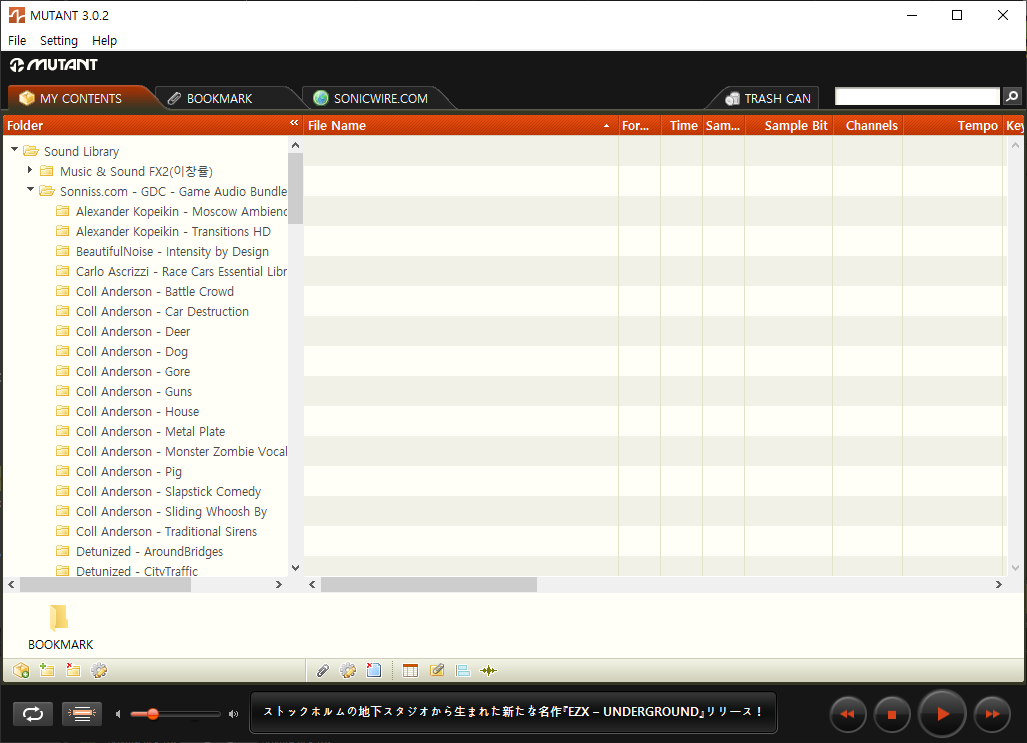The height and width of the screenshot is (743, 1027).
Task: Sort by Tempo column header
Action: click(953, 125)
